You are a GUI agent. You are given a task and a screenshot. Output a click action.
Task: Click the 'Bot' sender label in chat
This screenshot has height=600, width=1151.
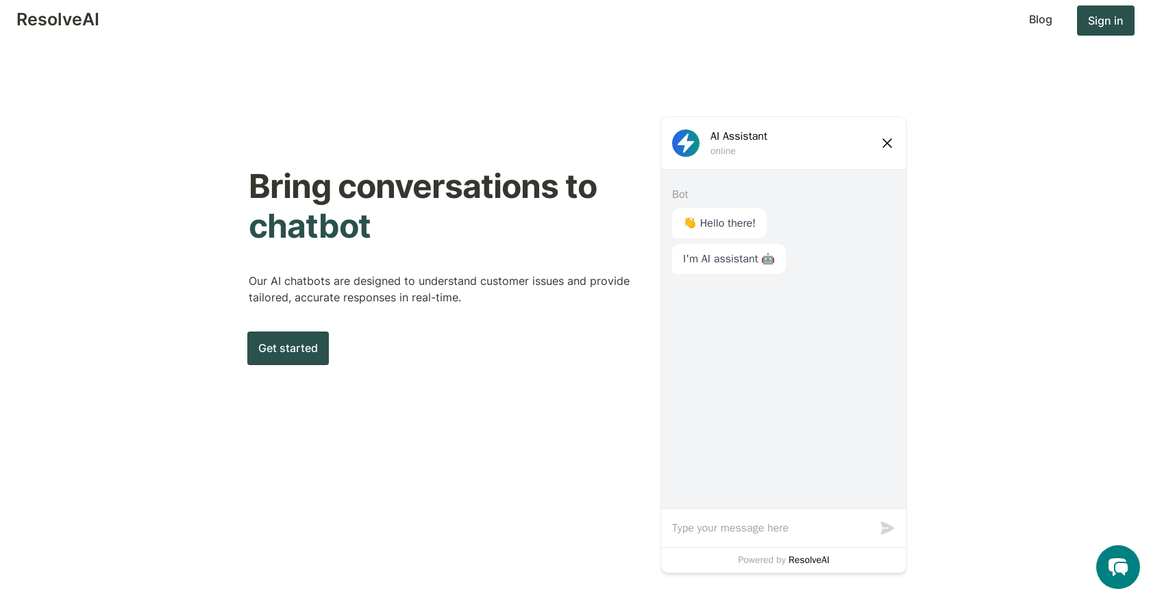[x=680, y=194]
